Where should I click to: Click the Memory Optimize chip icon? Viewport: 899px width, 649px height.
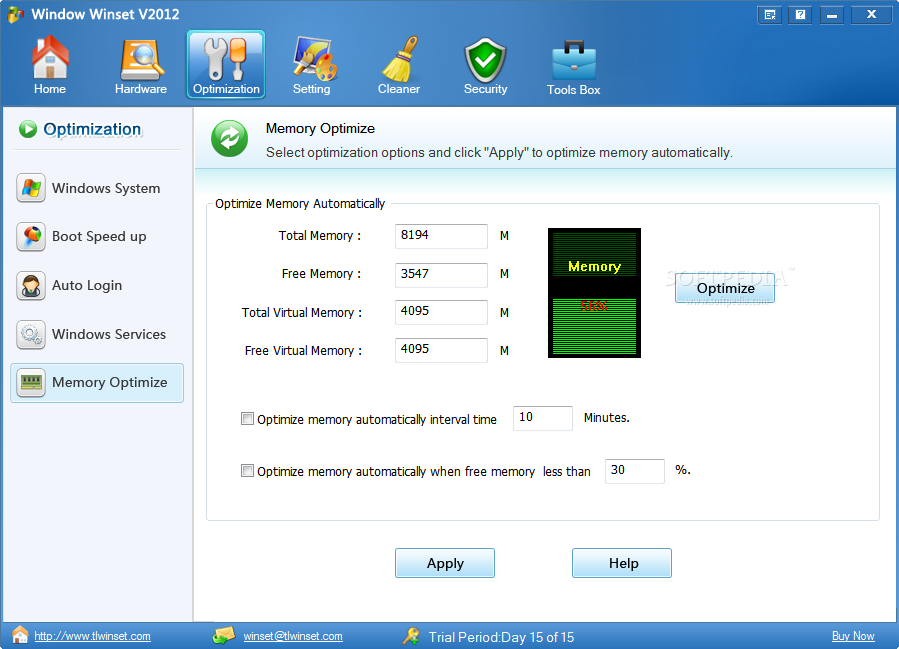pos(31,382)
